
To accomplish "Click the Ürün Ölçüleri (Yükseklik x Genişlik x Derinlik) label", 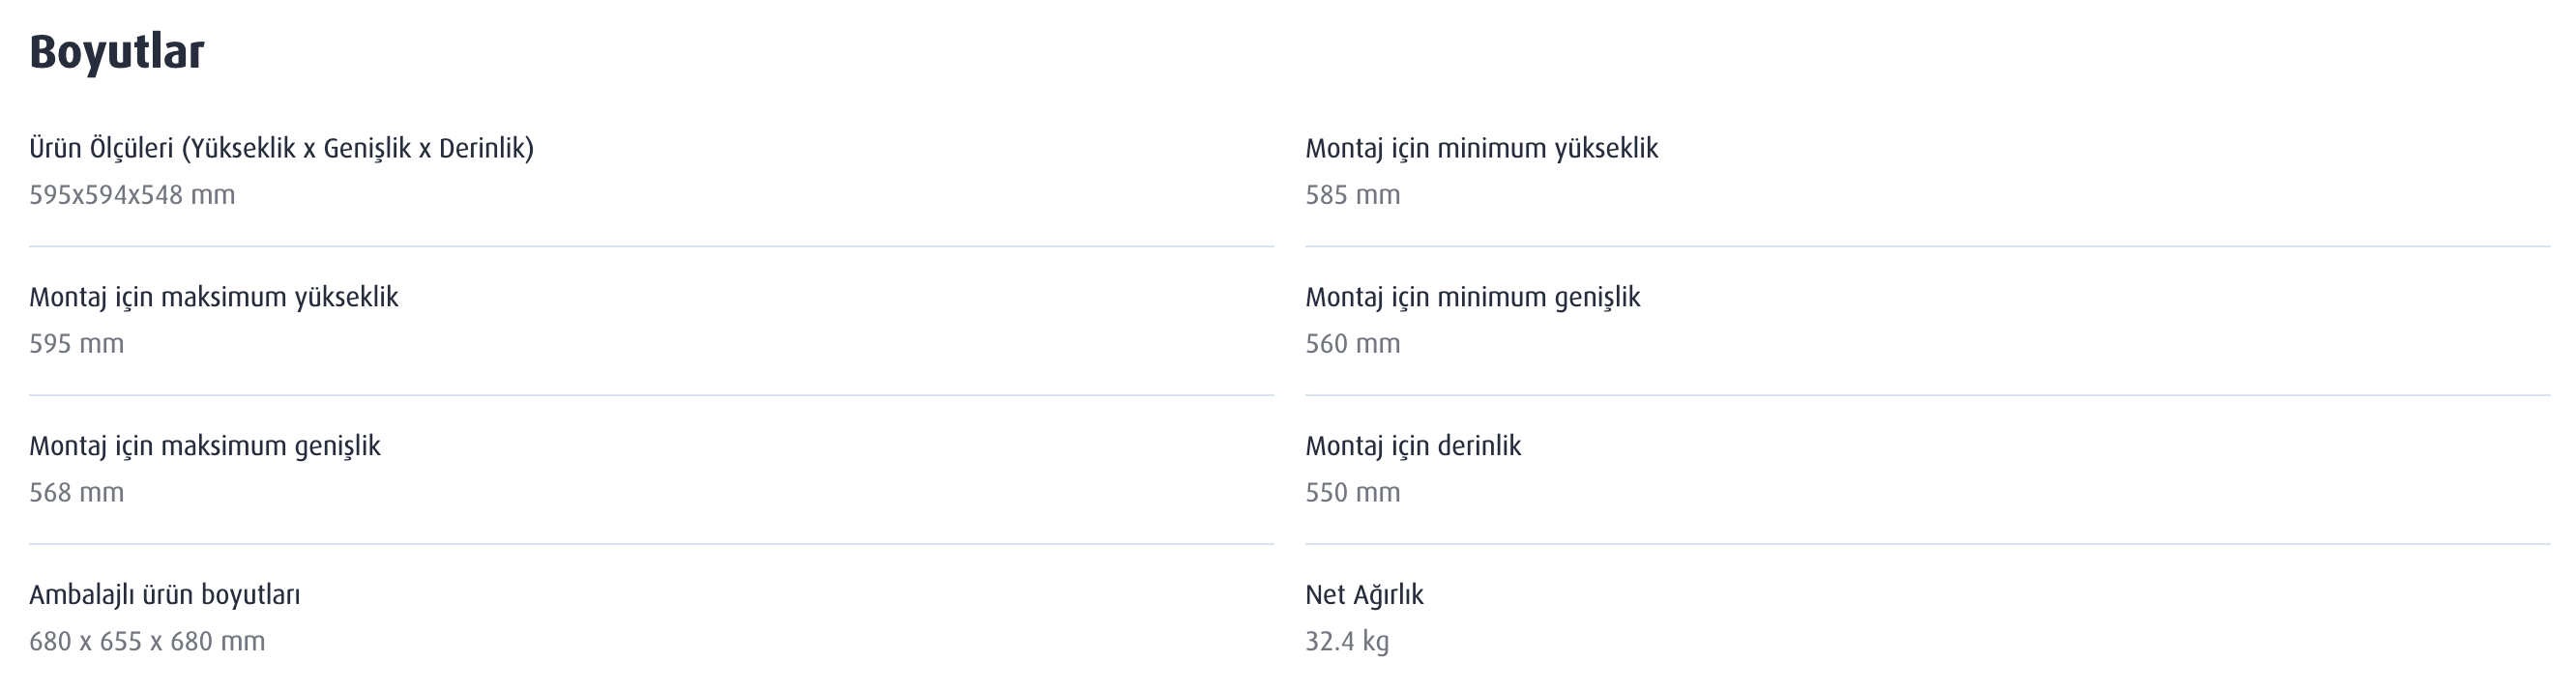I will click(x=281, y=148).
